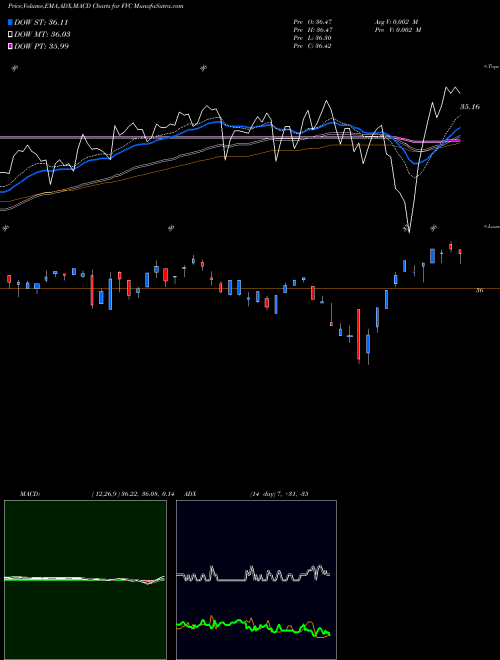The height and width of the screenshot is (660, 500).
Task: Click the 'ADX' panel heading
Action: pos(191,494)
